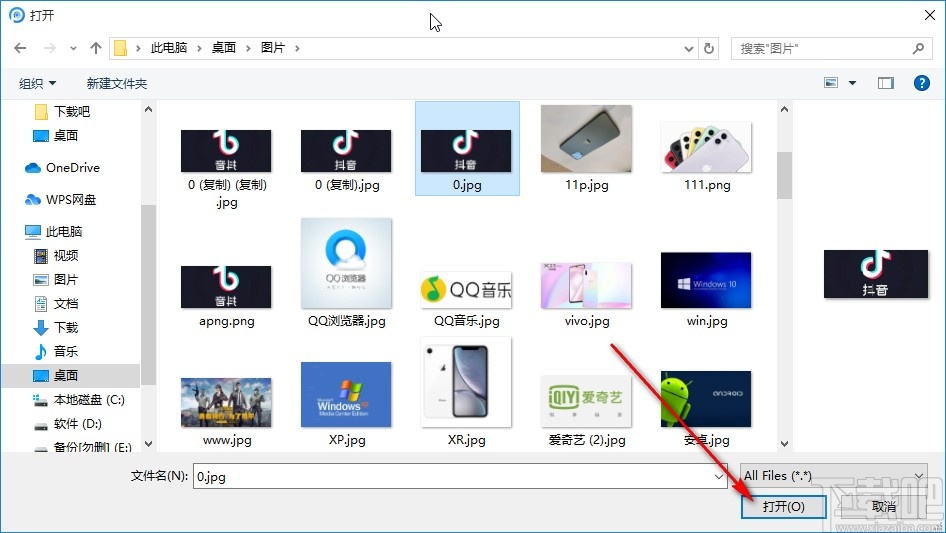This screenshot has height=533, width=946.
Task: Select the vivo.jpg file
Action: tap(586, 295)
